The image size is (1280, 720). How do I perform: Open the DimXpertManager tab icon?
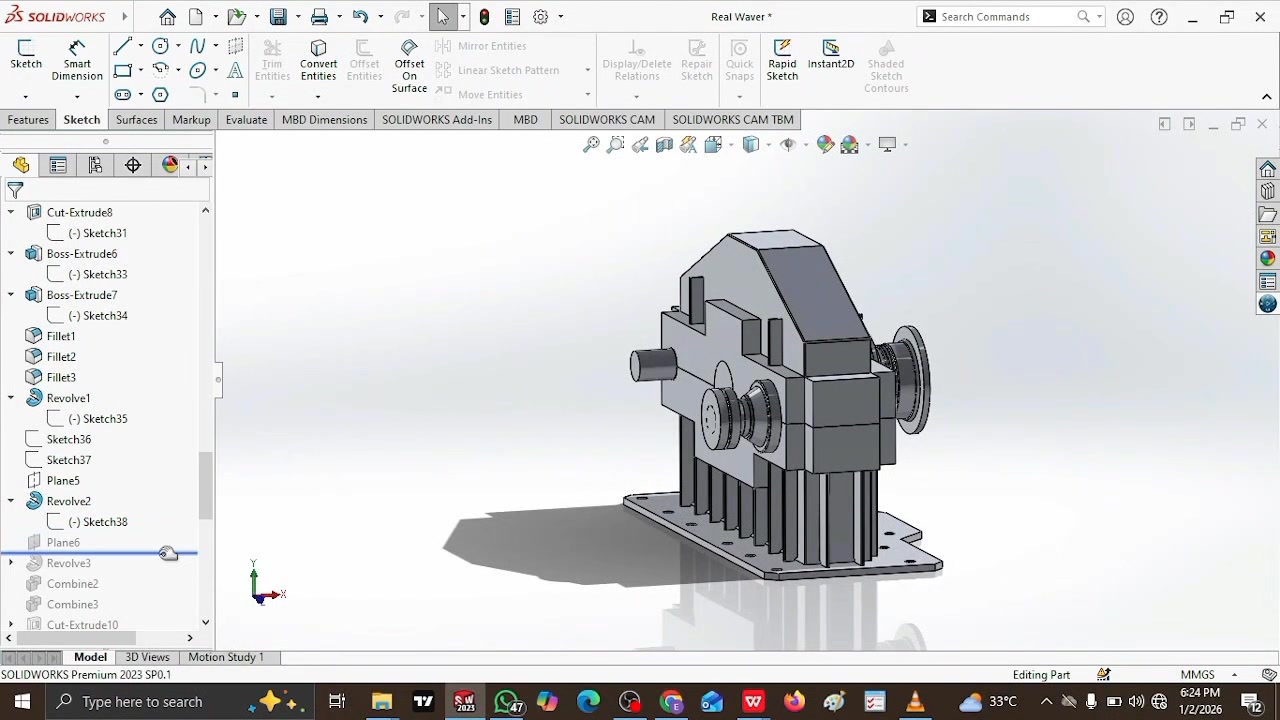133,166
